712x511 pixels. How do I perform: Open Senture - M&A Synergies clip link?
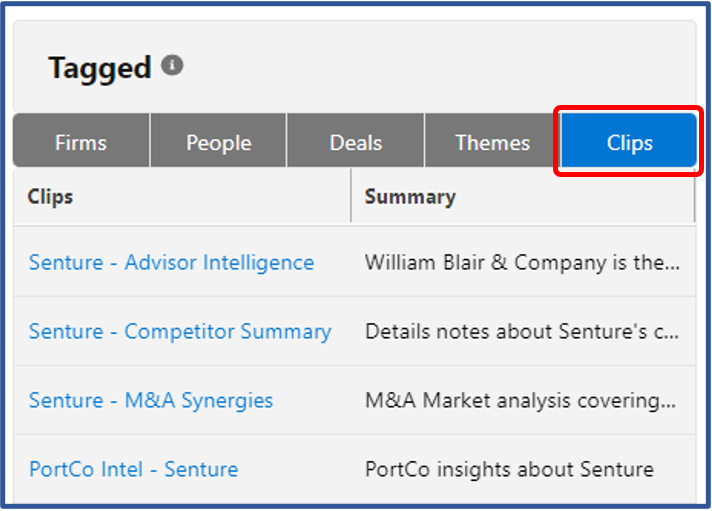(x=151, y=401)
